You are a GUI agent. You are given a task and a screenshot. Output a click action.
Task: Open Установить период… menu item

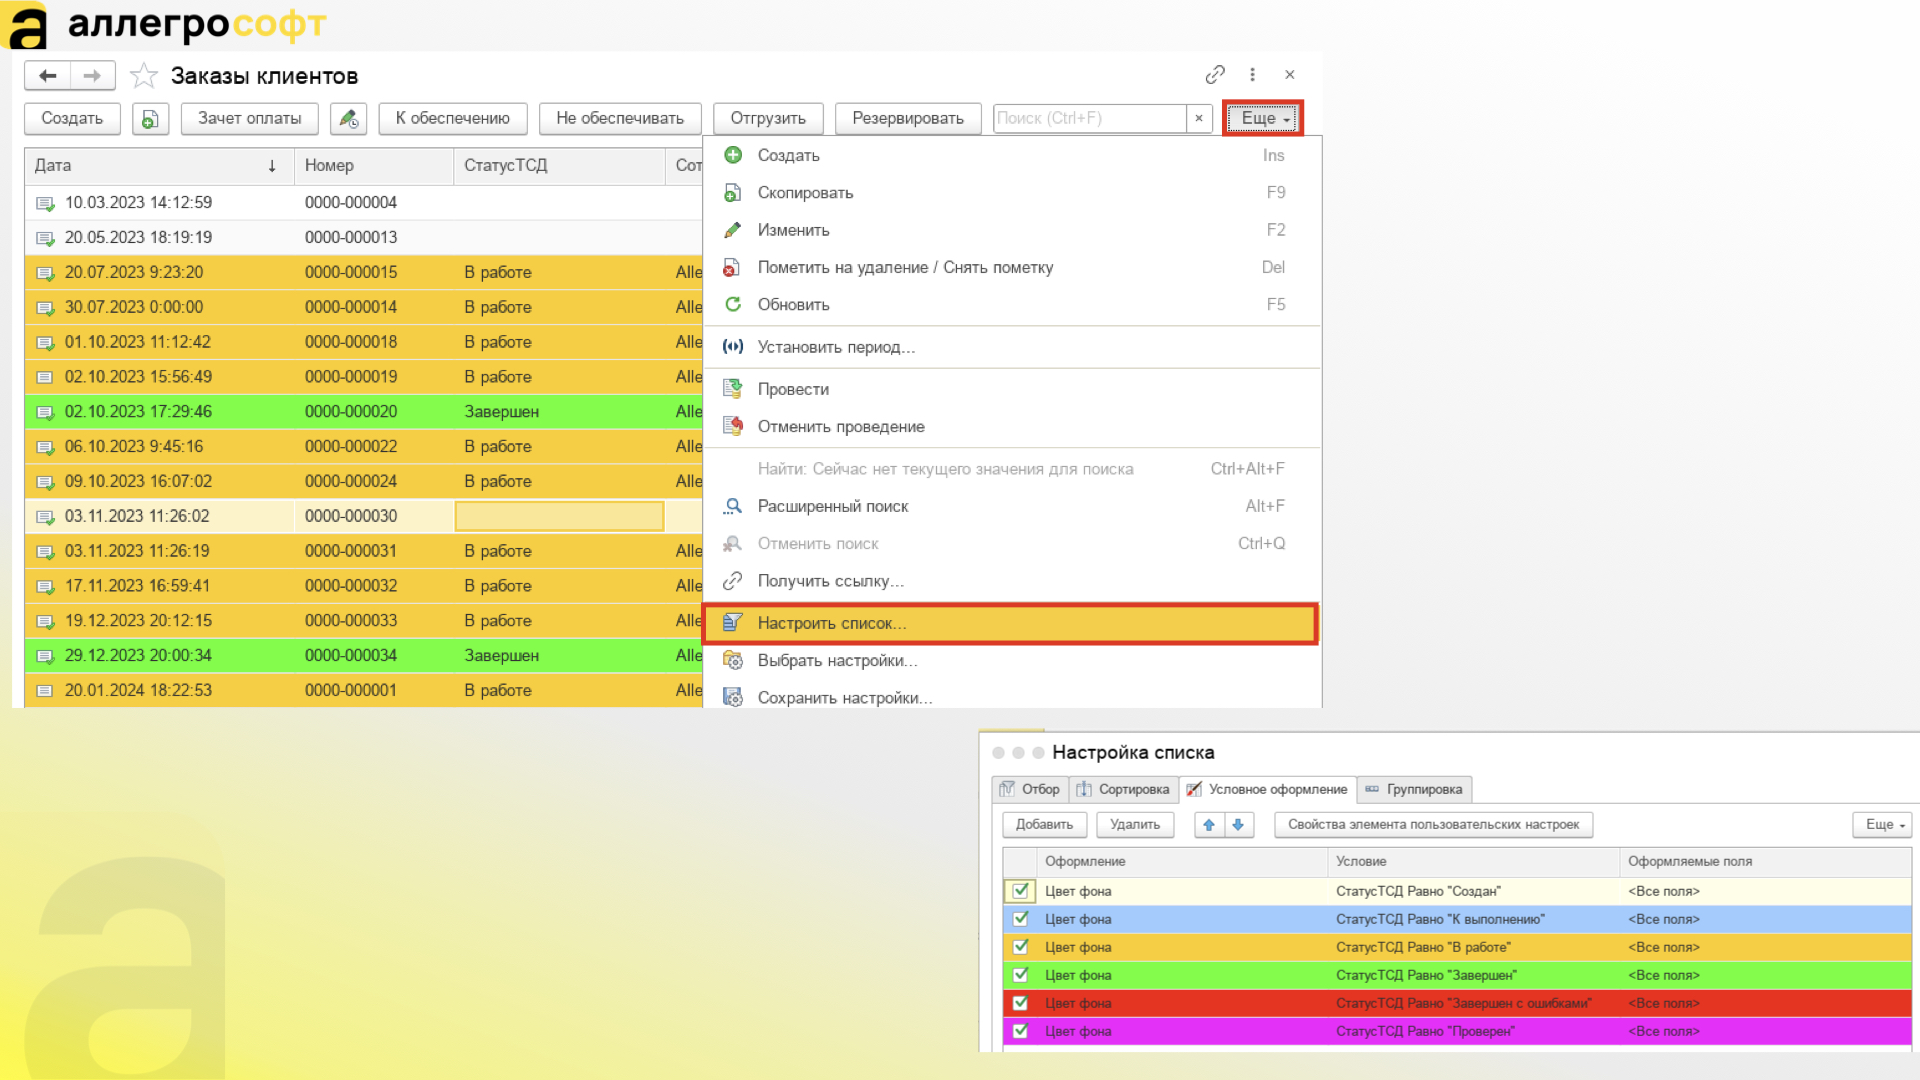point(1011,347)
